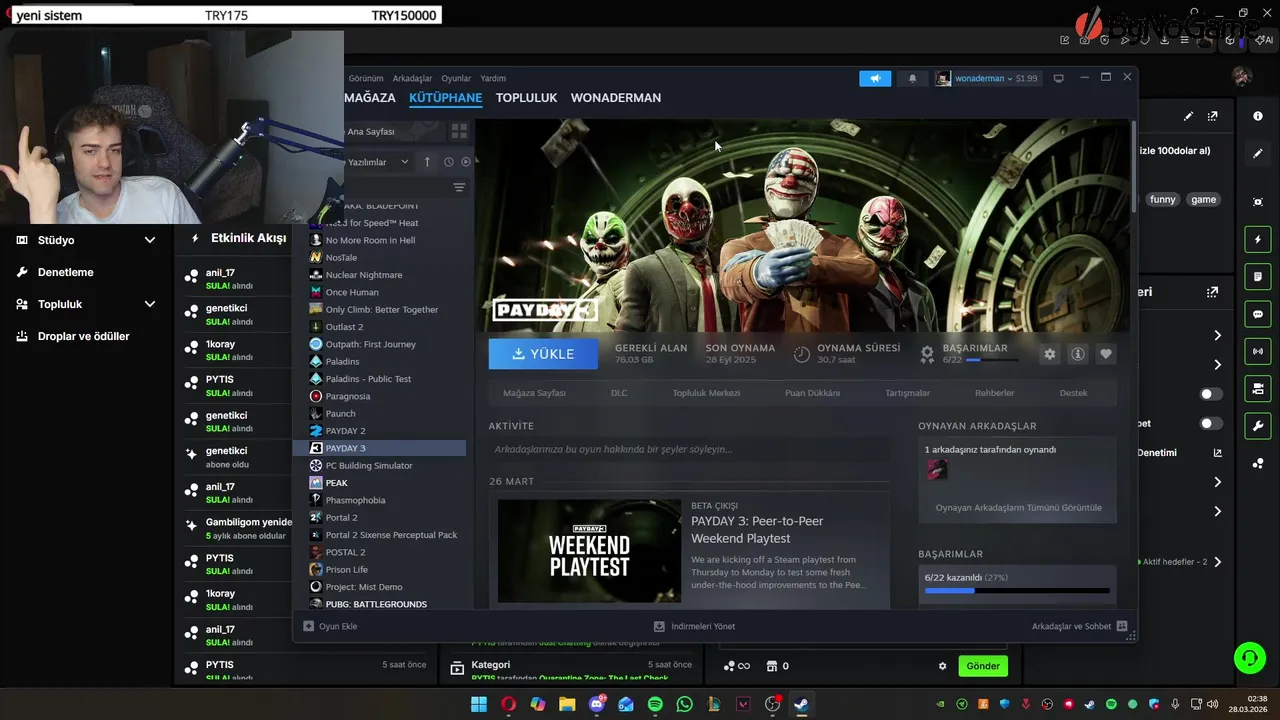
Task: Switch Steam to Big Picture mode icon
Action: [x=1058, y=78]
